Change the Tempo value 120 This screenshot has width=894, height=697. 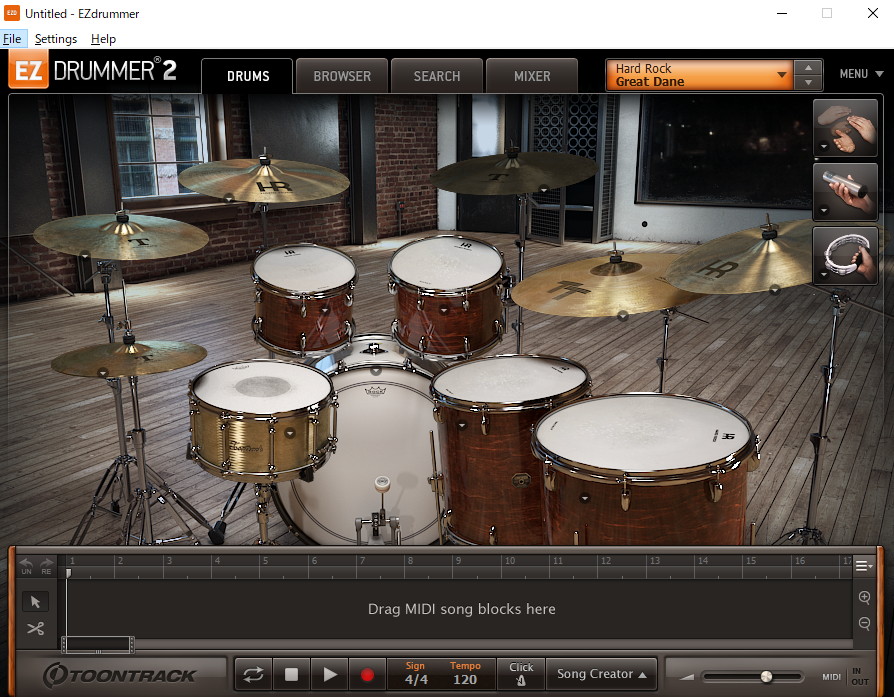[x=465, y=679]
